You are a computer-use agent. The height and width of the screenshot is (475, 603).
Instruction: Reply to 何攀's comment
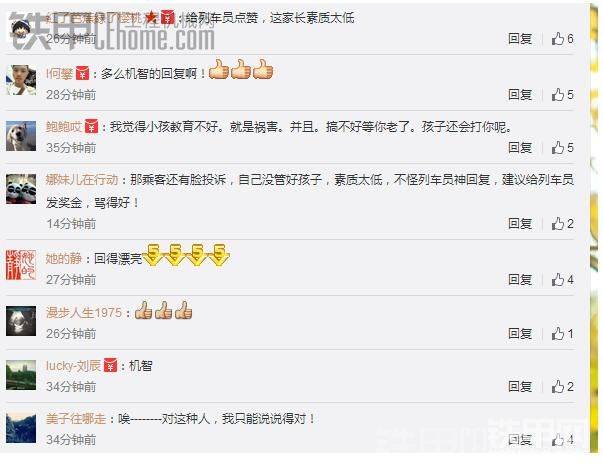coord(520,95)
